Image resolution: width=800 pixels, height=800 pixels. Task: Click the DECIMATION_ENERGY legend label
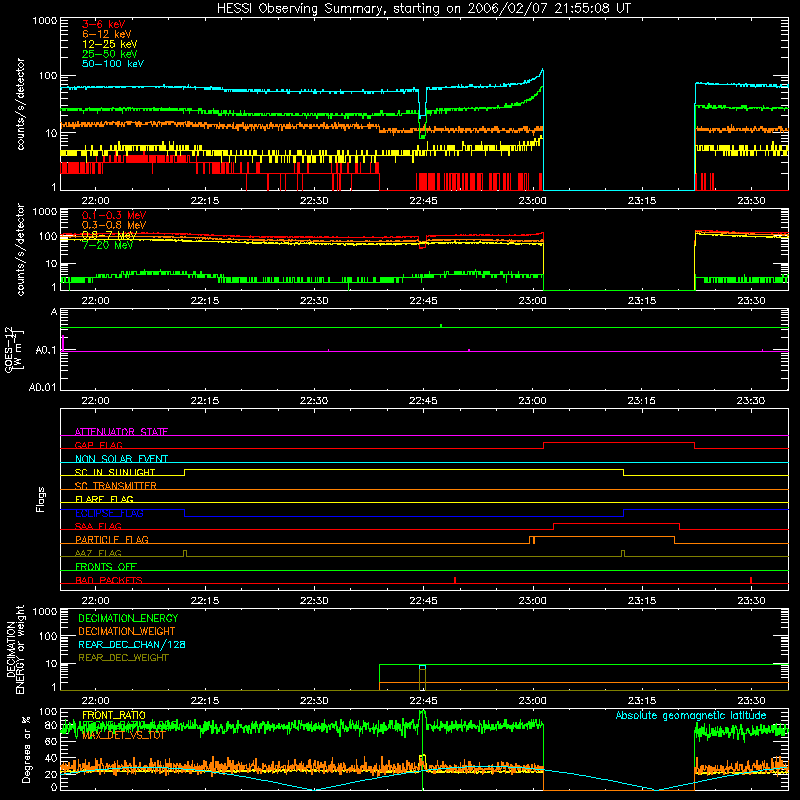(128, 618)
